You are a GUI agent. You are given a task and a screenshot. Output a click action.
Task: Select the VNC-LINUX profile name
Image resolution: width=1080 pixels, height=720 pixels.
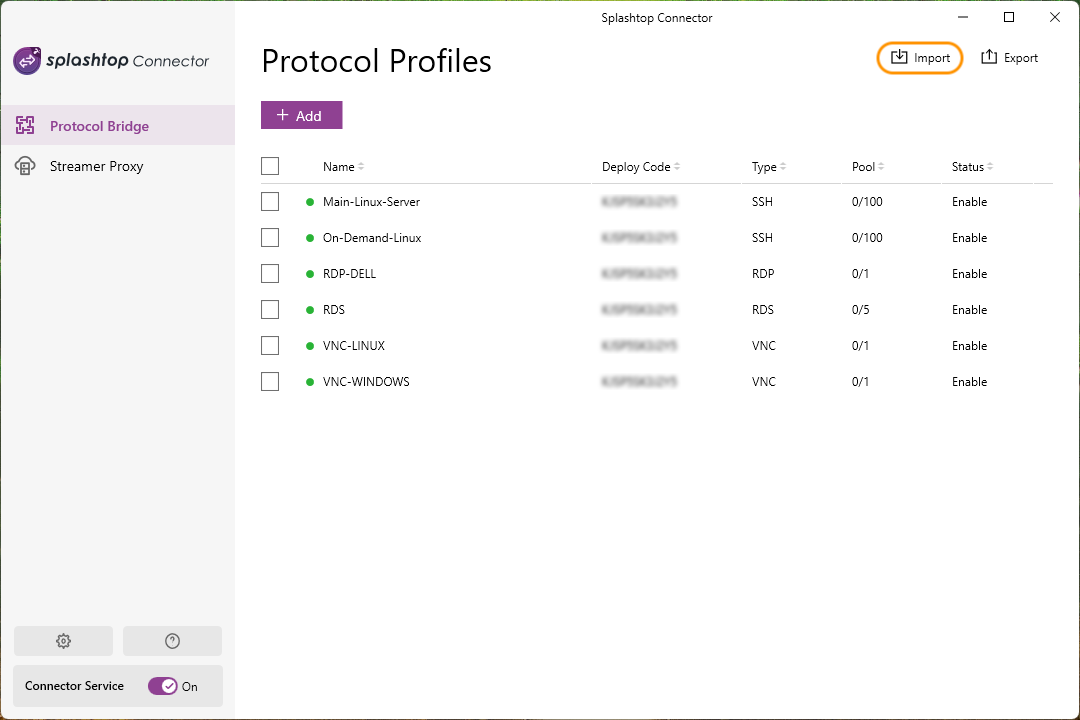(x=353, y=345)
